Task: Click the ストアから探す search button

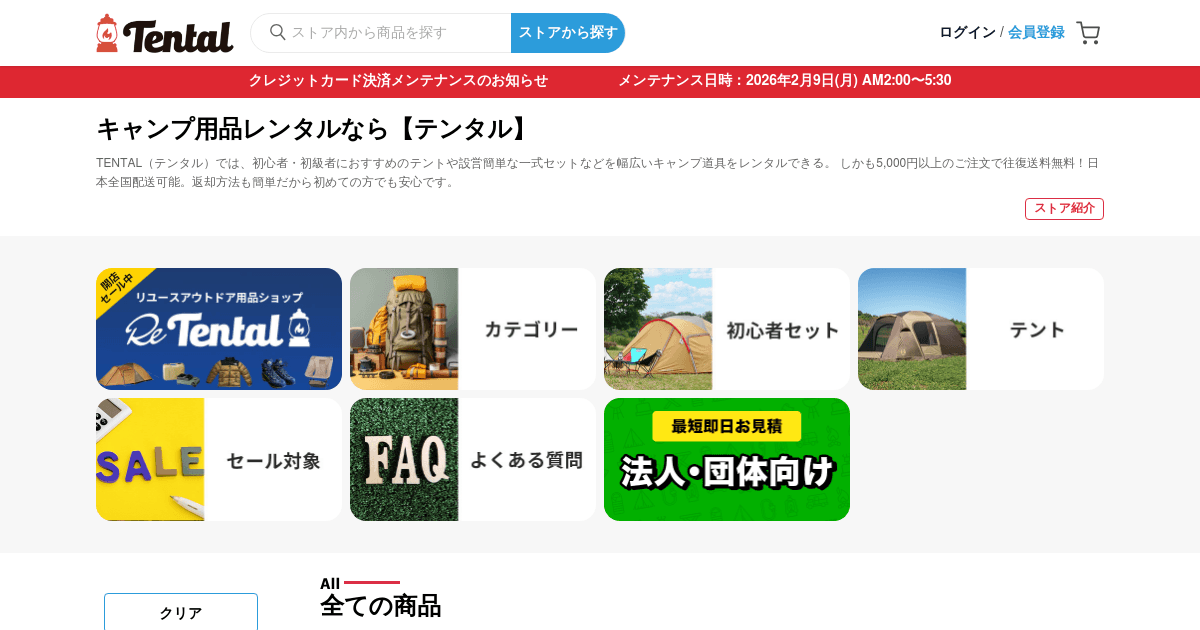Action: (x=568, y=33)
